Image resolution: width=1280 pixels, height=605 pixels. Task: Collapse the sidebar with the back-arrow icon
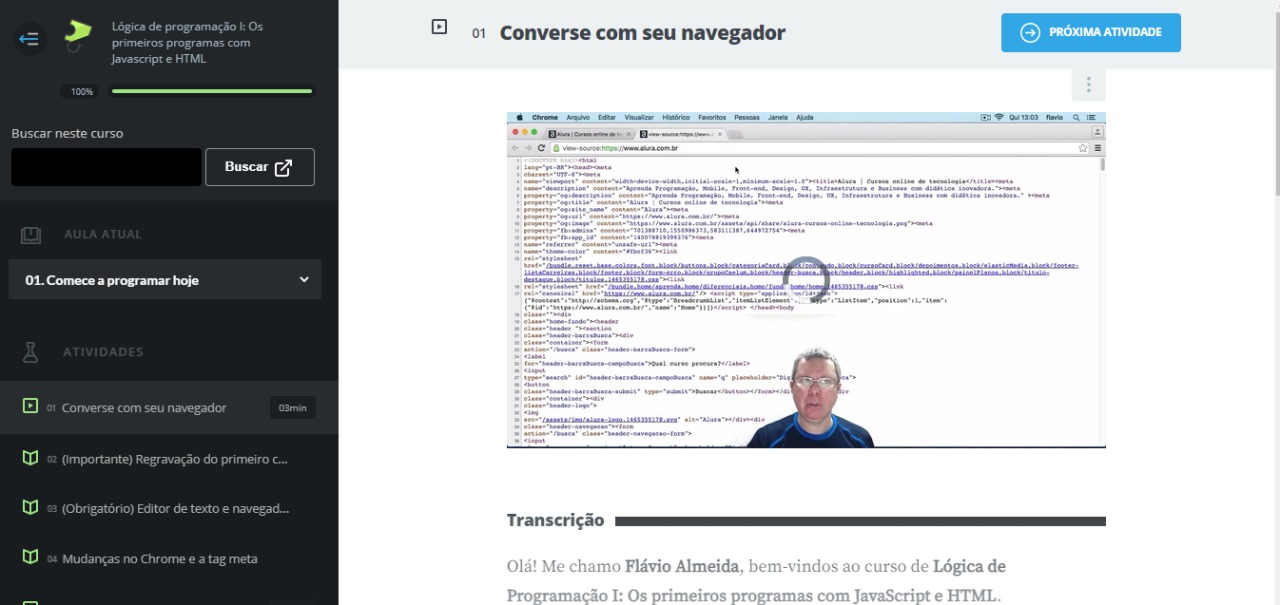(30, 39)
